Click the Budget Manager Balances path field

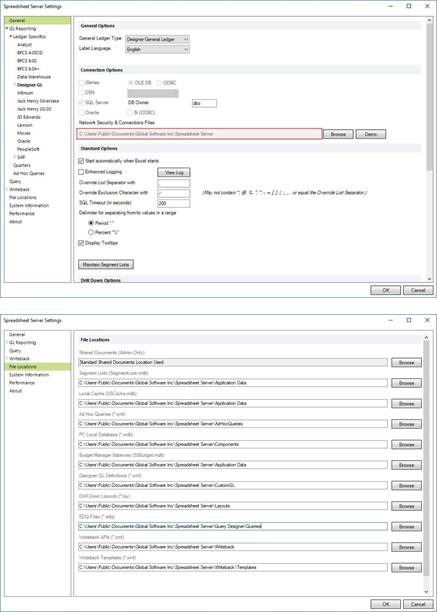coord(233,465)
